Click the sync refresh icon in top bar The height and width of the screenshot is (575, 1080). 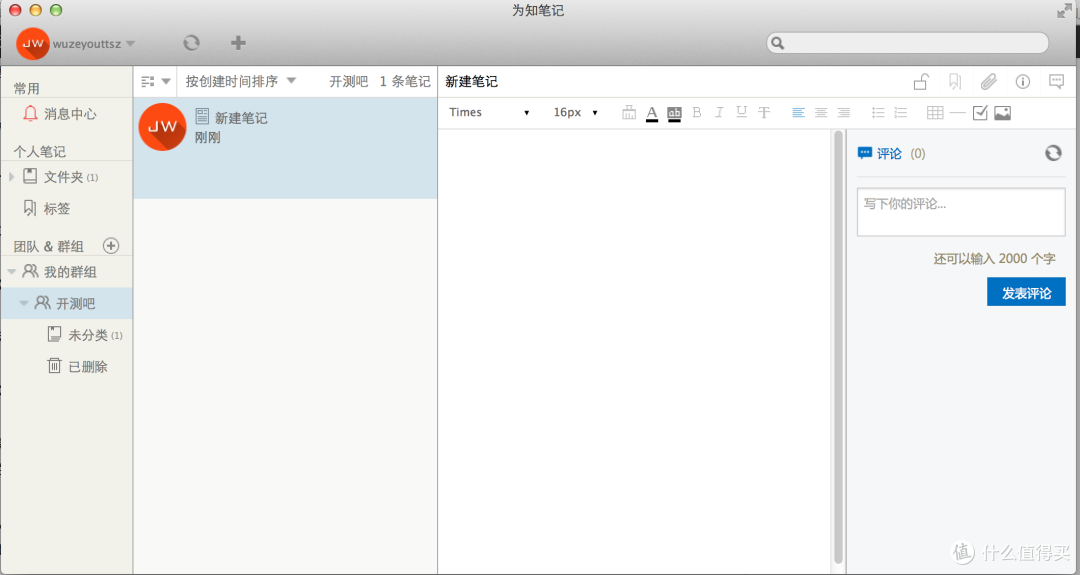tap(191, 43)
